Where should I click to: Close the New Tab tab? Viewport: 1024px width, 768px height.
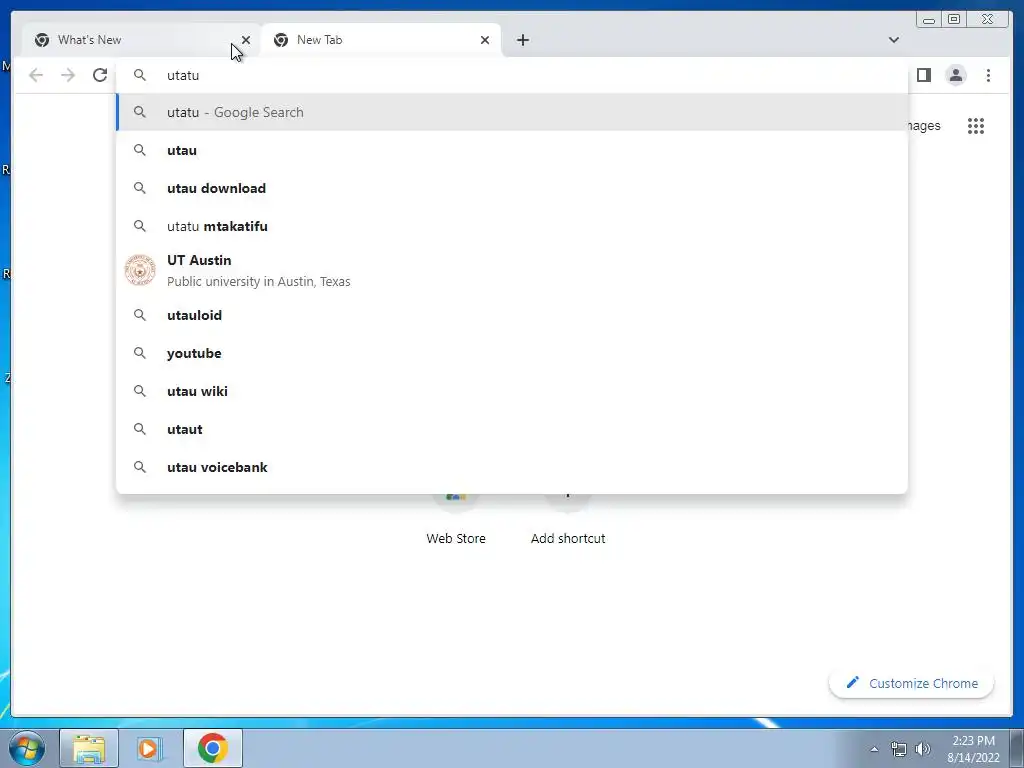click(x=485, y=40)
